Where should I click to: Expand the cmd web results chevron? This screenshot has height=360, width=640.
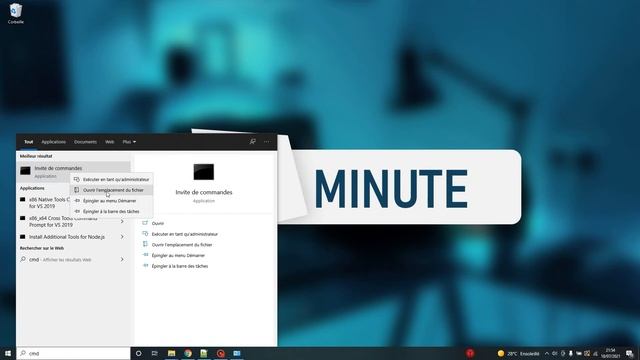pos(122,260)
